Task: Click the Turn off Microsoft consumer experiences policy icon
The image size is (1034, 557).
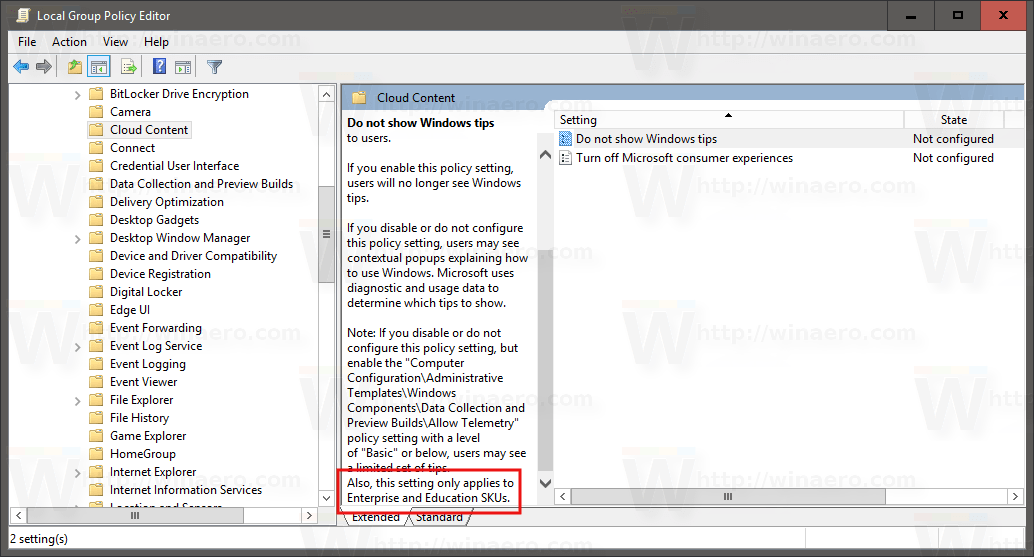Action: [565, 158]
